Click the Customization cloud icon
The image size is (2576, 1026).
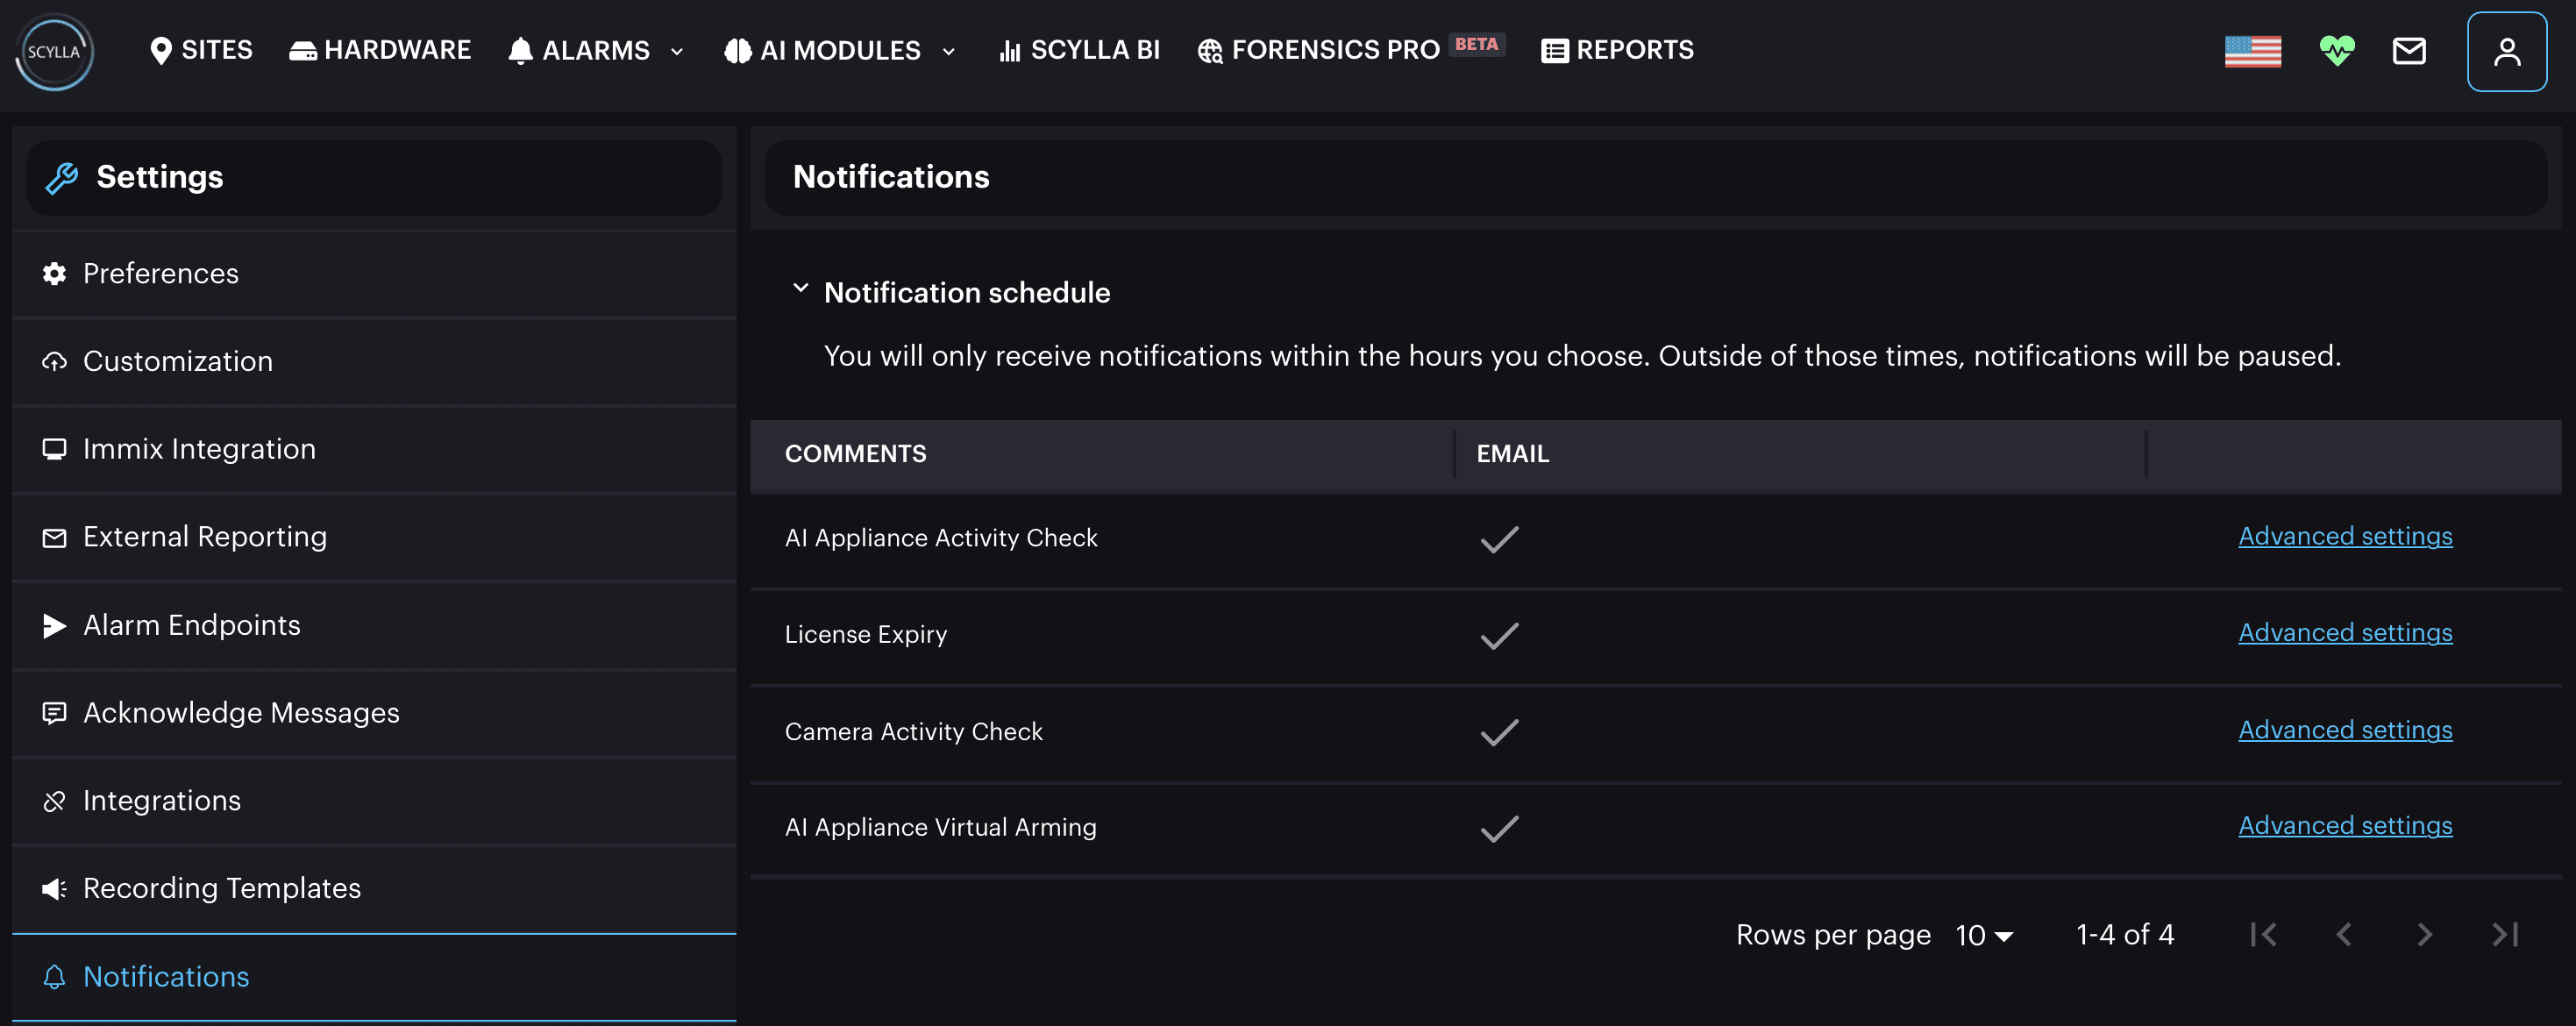click(x=54, y=362)
